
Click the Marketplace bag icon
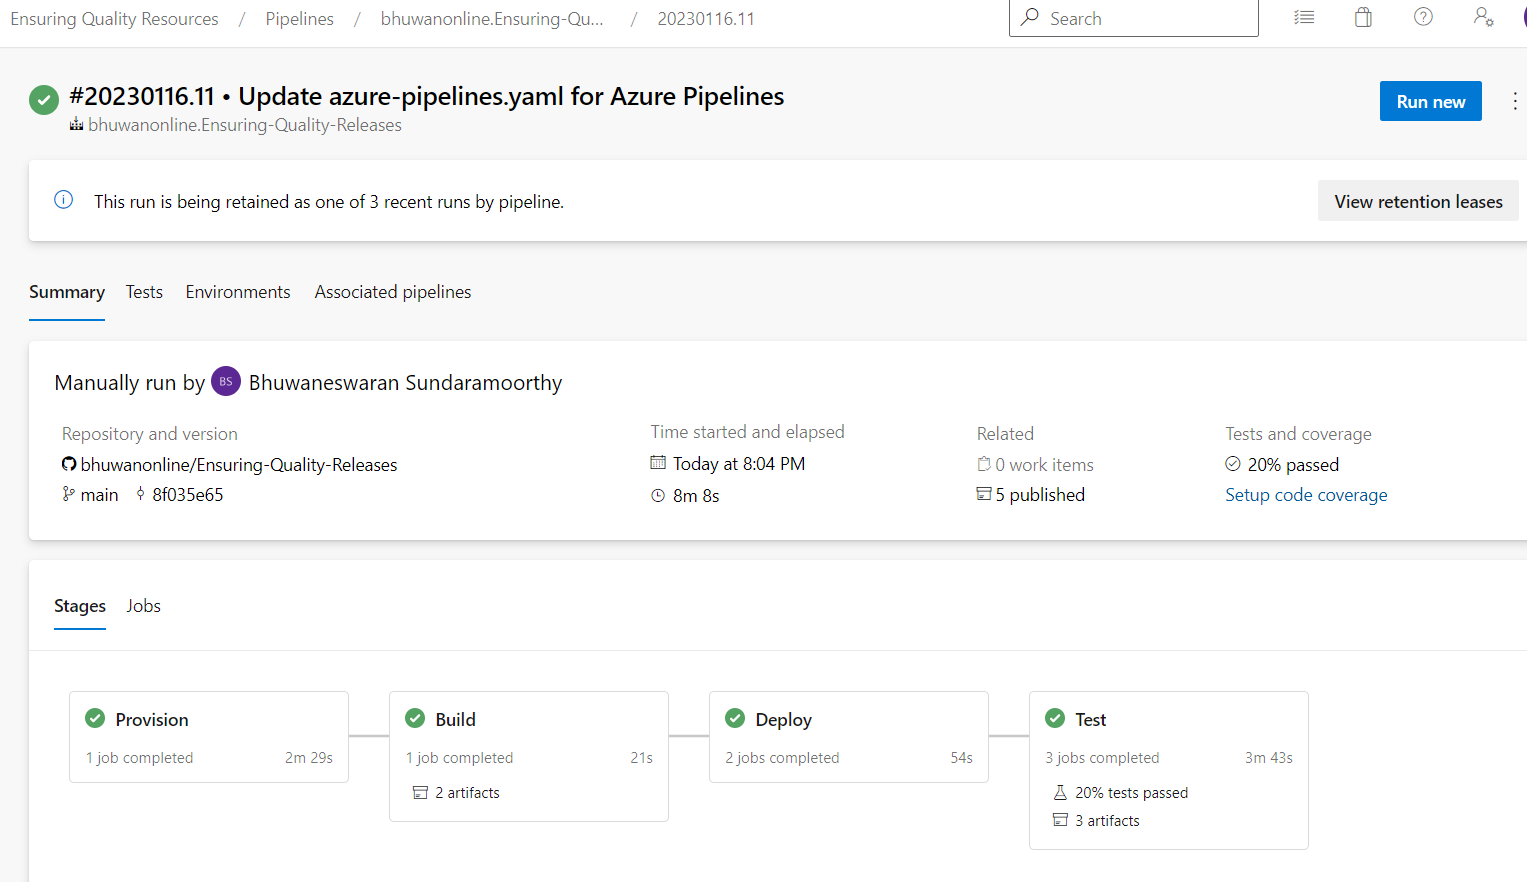pos(1362,17)
